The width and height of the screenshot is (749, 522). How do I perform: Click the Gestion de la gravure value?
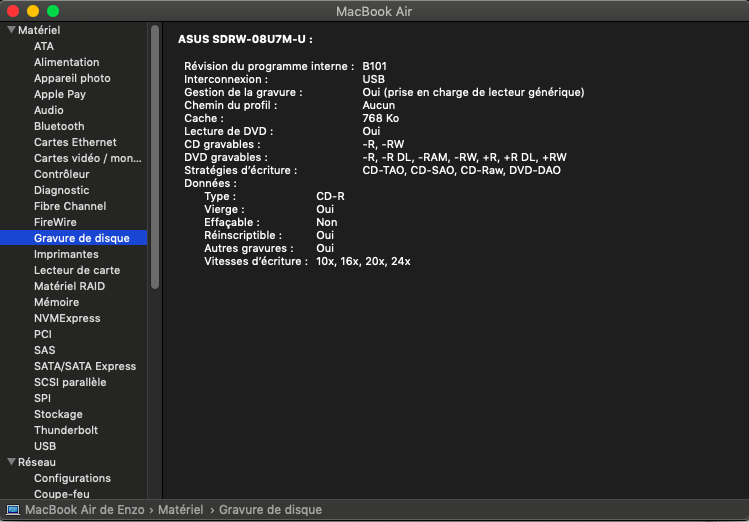pos(473,92)
